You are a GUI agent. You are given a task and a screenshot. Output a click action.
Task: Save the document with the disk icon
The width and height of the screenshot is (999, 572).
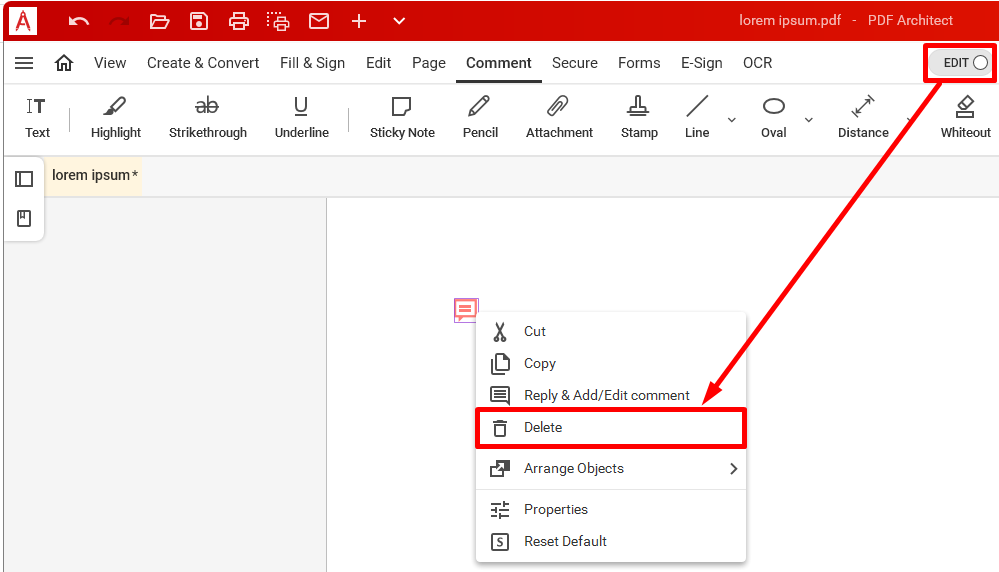tap(199, 21)
